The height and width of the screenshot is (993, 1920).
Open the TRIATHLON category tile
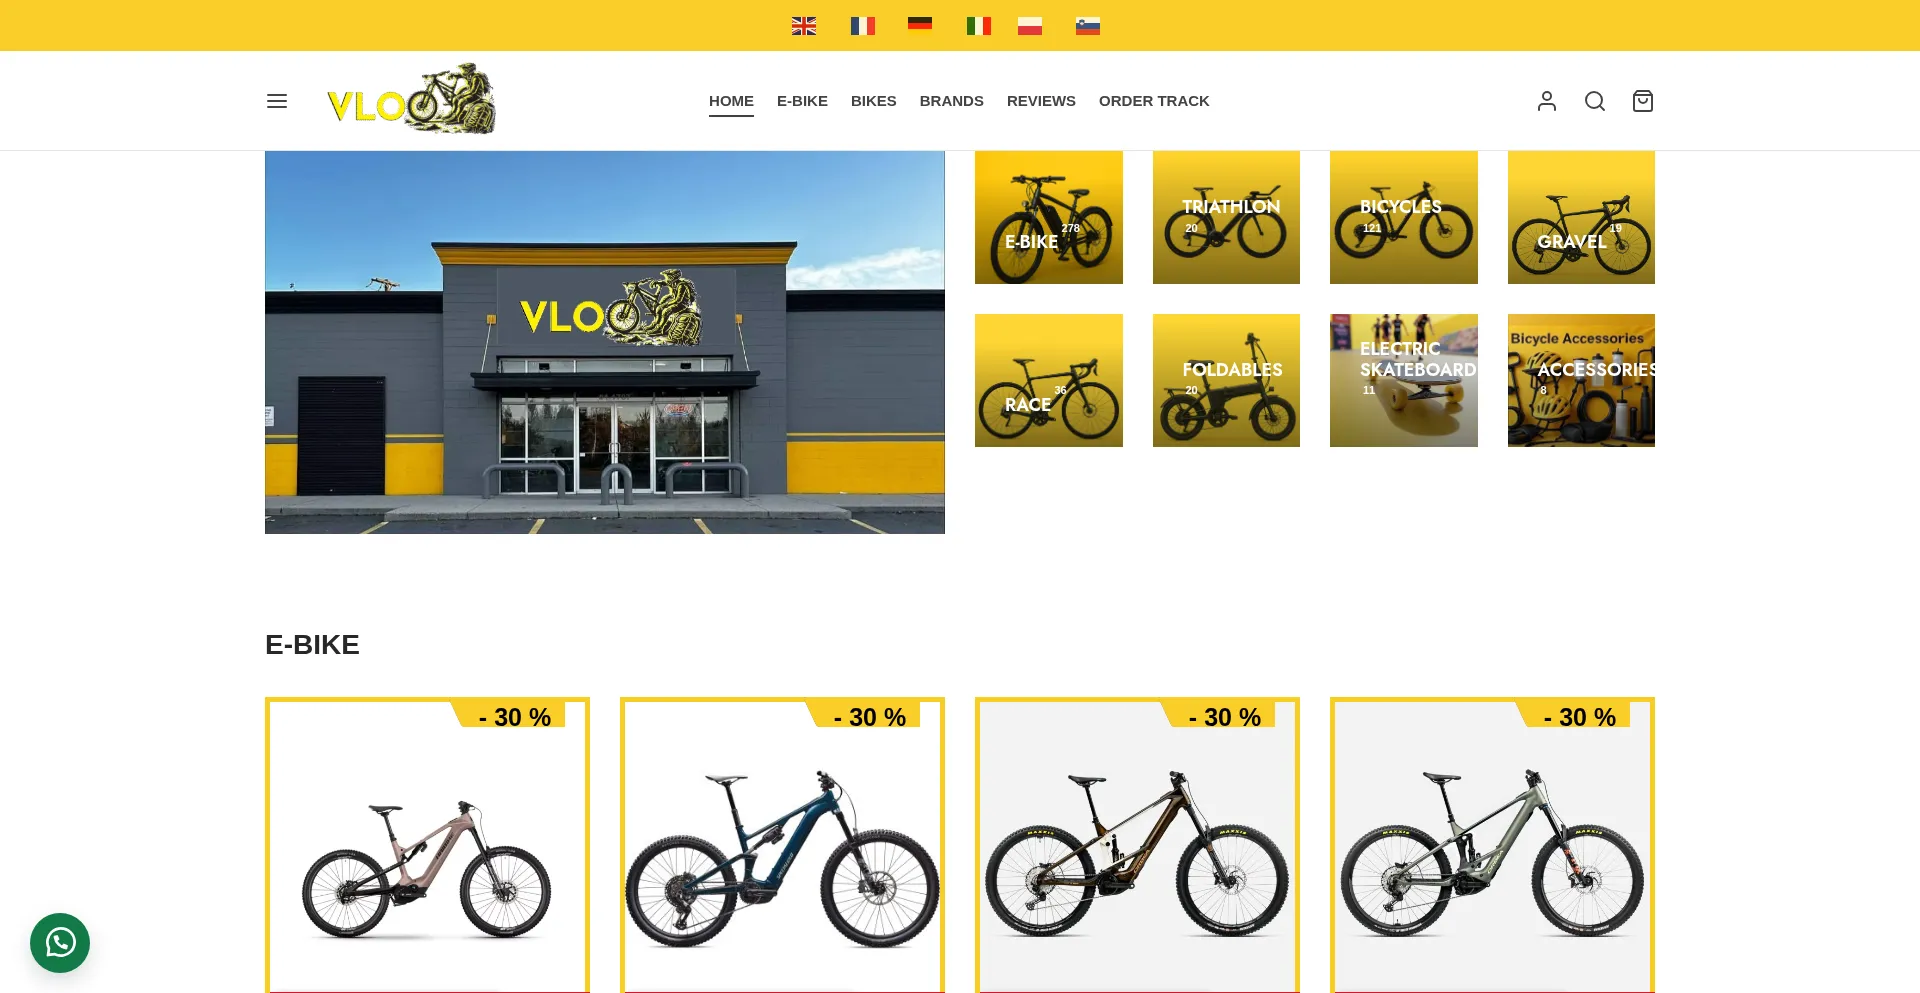tap(1226, 217)
